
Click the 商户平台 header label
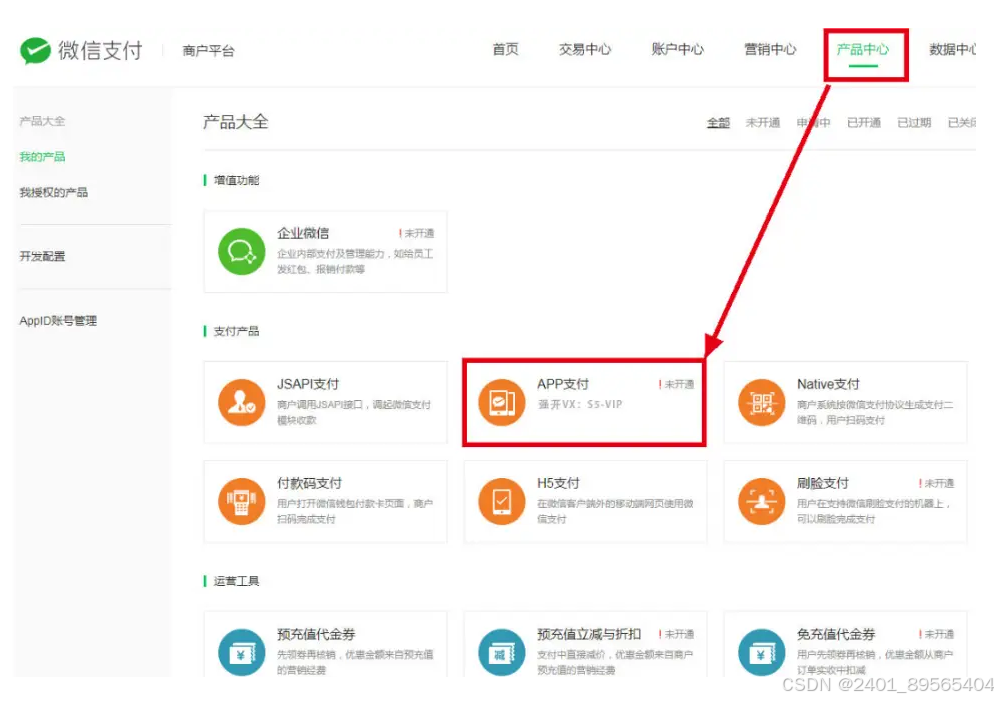pos(209,51)
